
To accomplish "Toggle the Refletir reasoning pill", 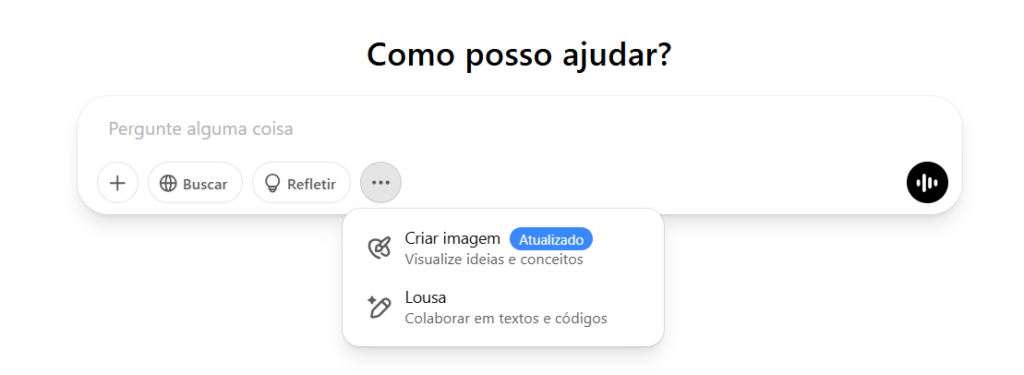I will tap(302, 183).
